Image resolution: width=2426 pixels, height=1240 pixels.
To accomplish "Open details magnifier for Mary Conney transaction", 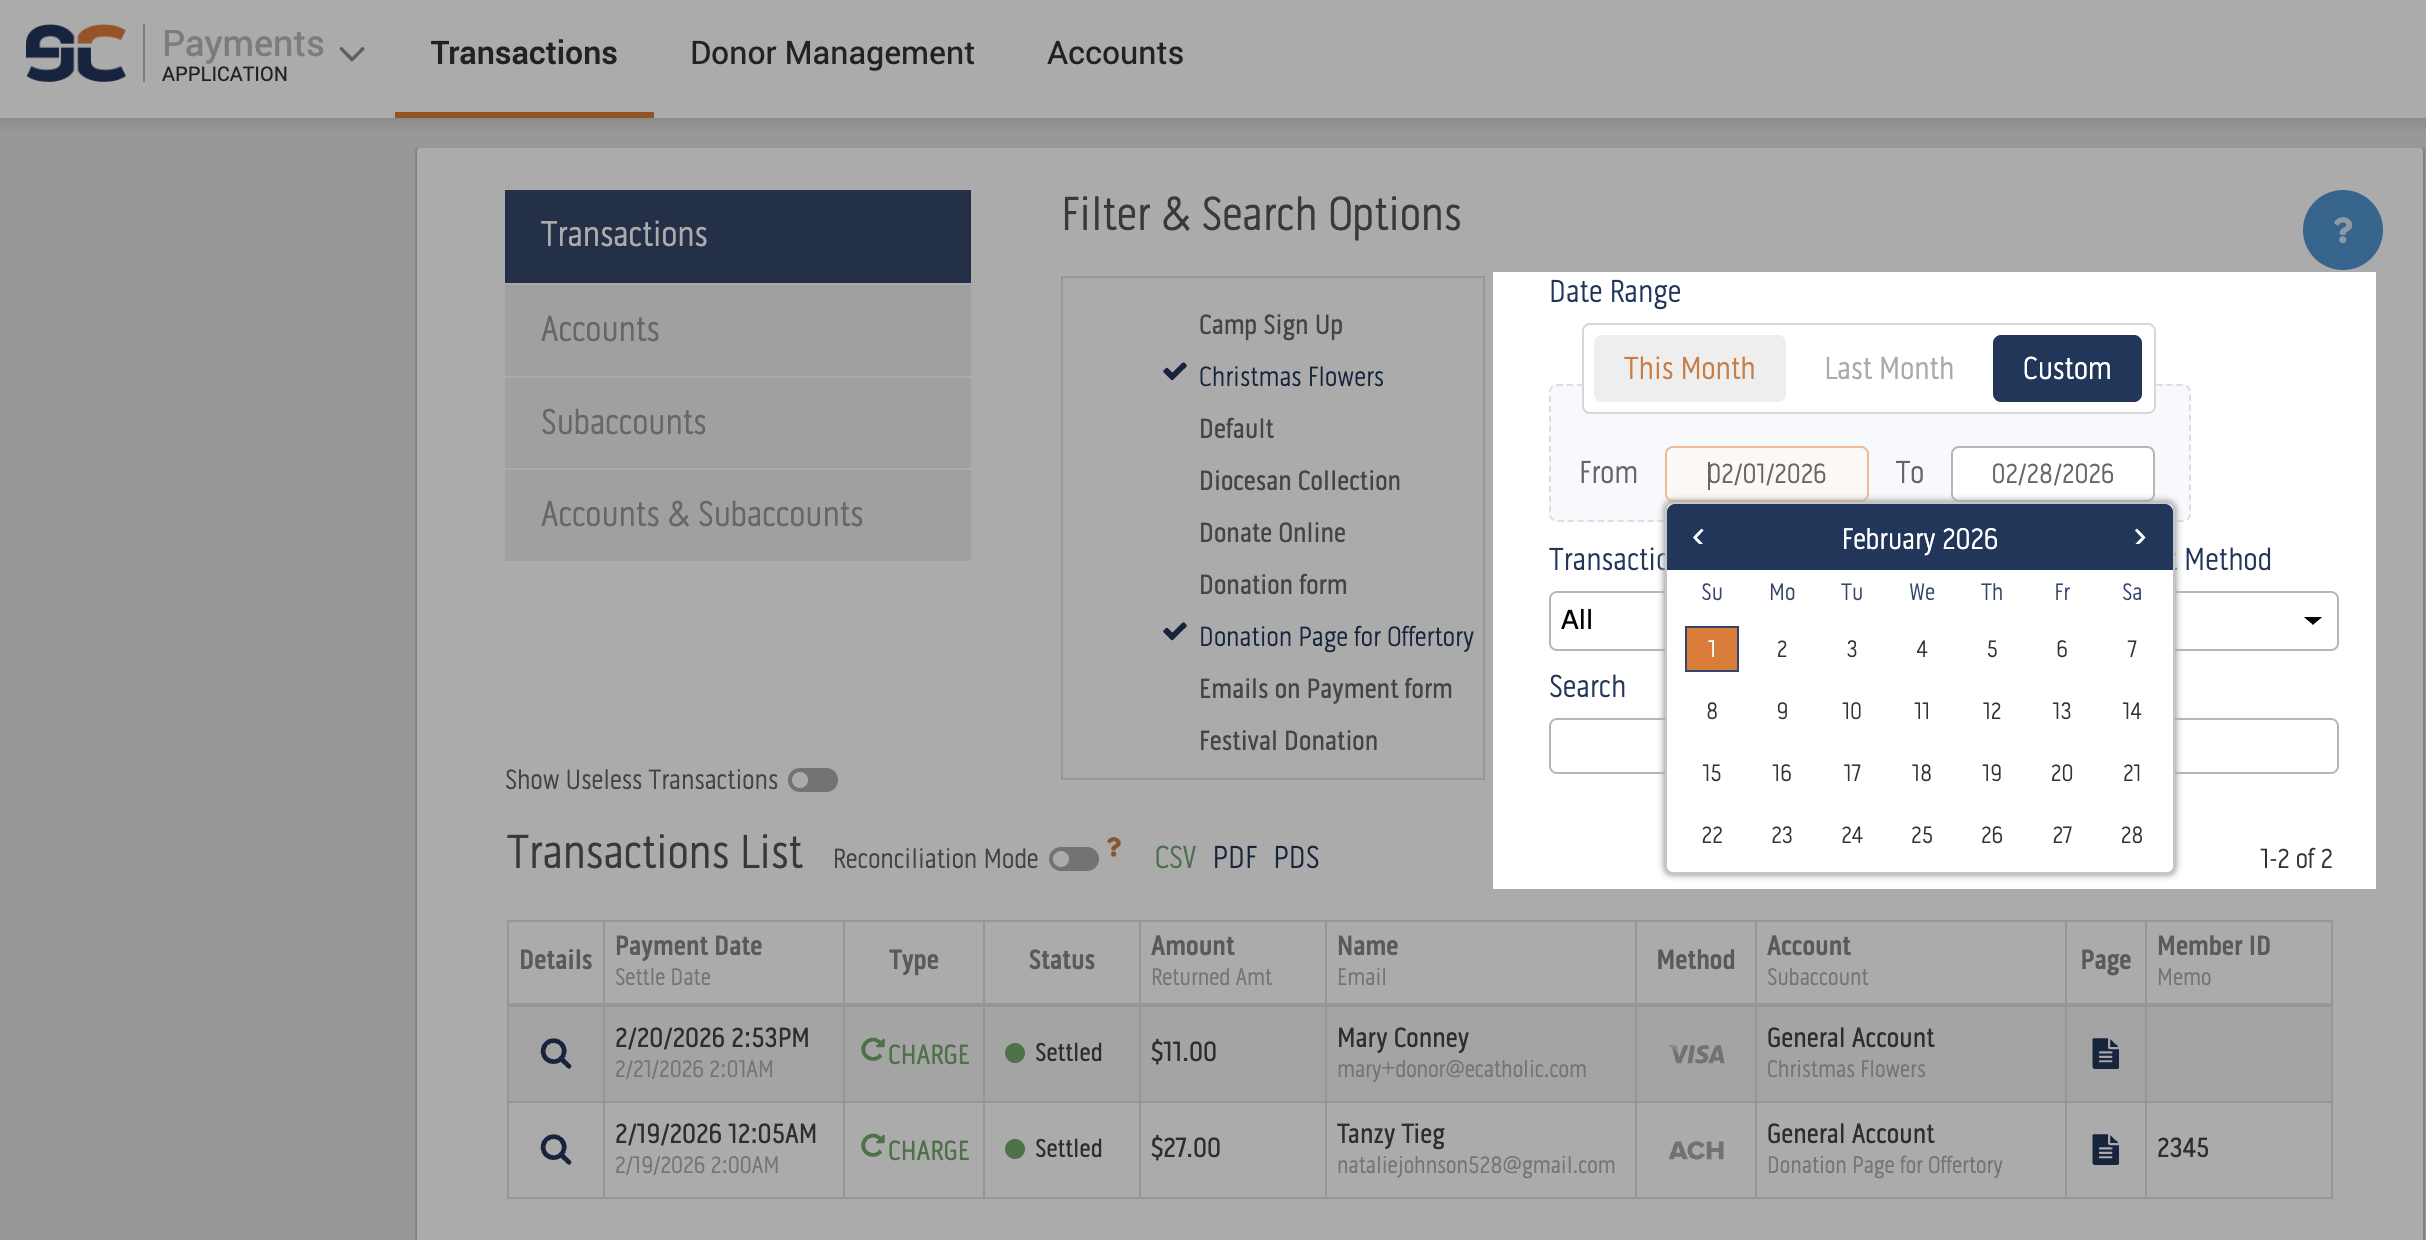I will coord(556,1053).
